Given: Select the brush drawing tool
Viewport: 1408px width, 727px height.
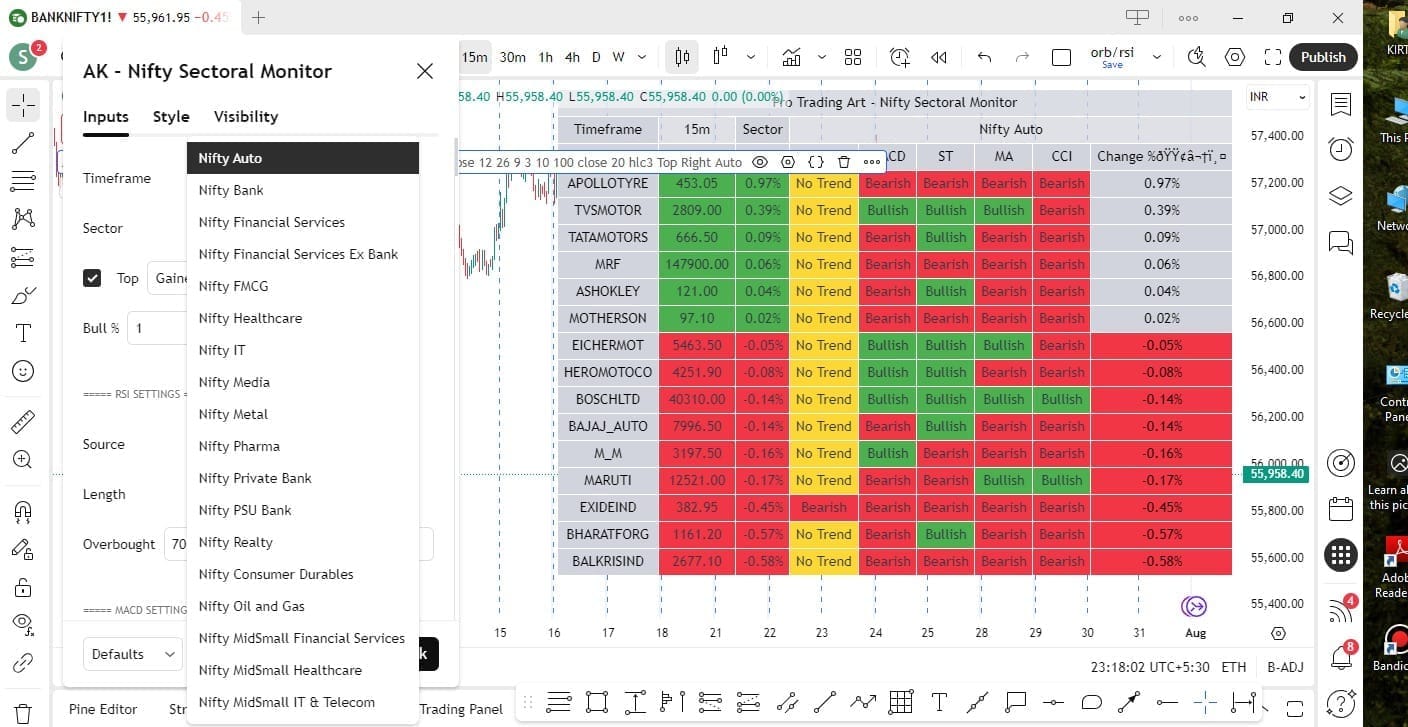Looking at the screenshot, I should pos(23,295).
